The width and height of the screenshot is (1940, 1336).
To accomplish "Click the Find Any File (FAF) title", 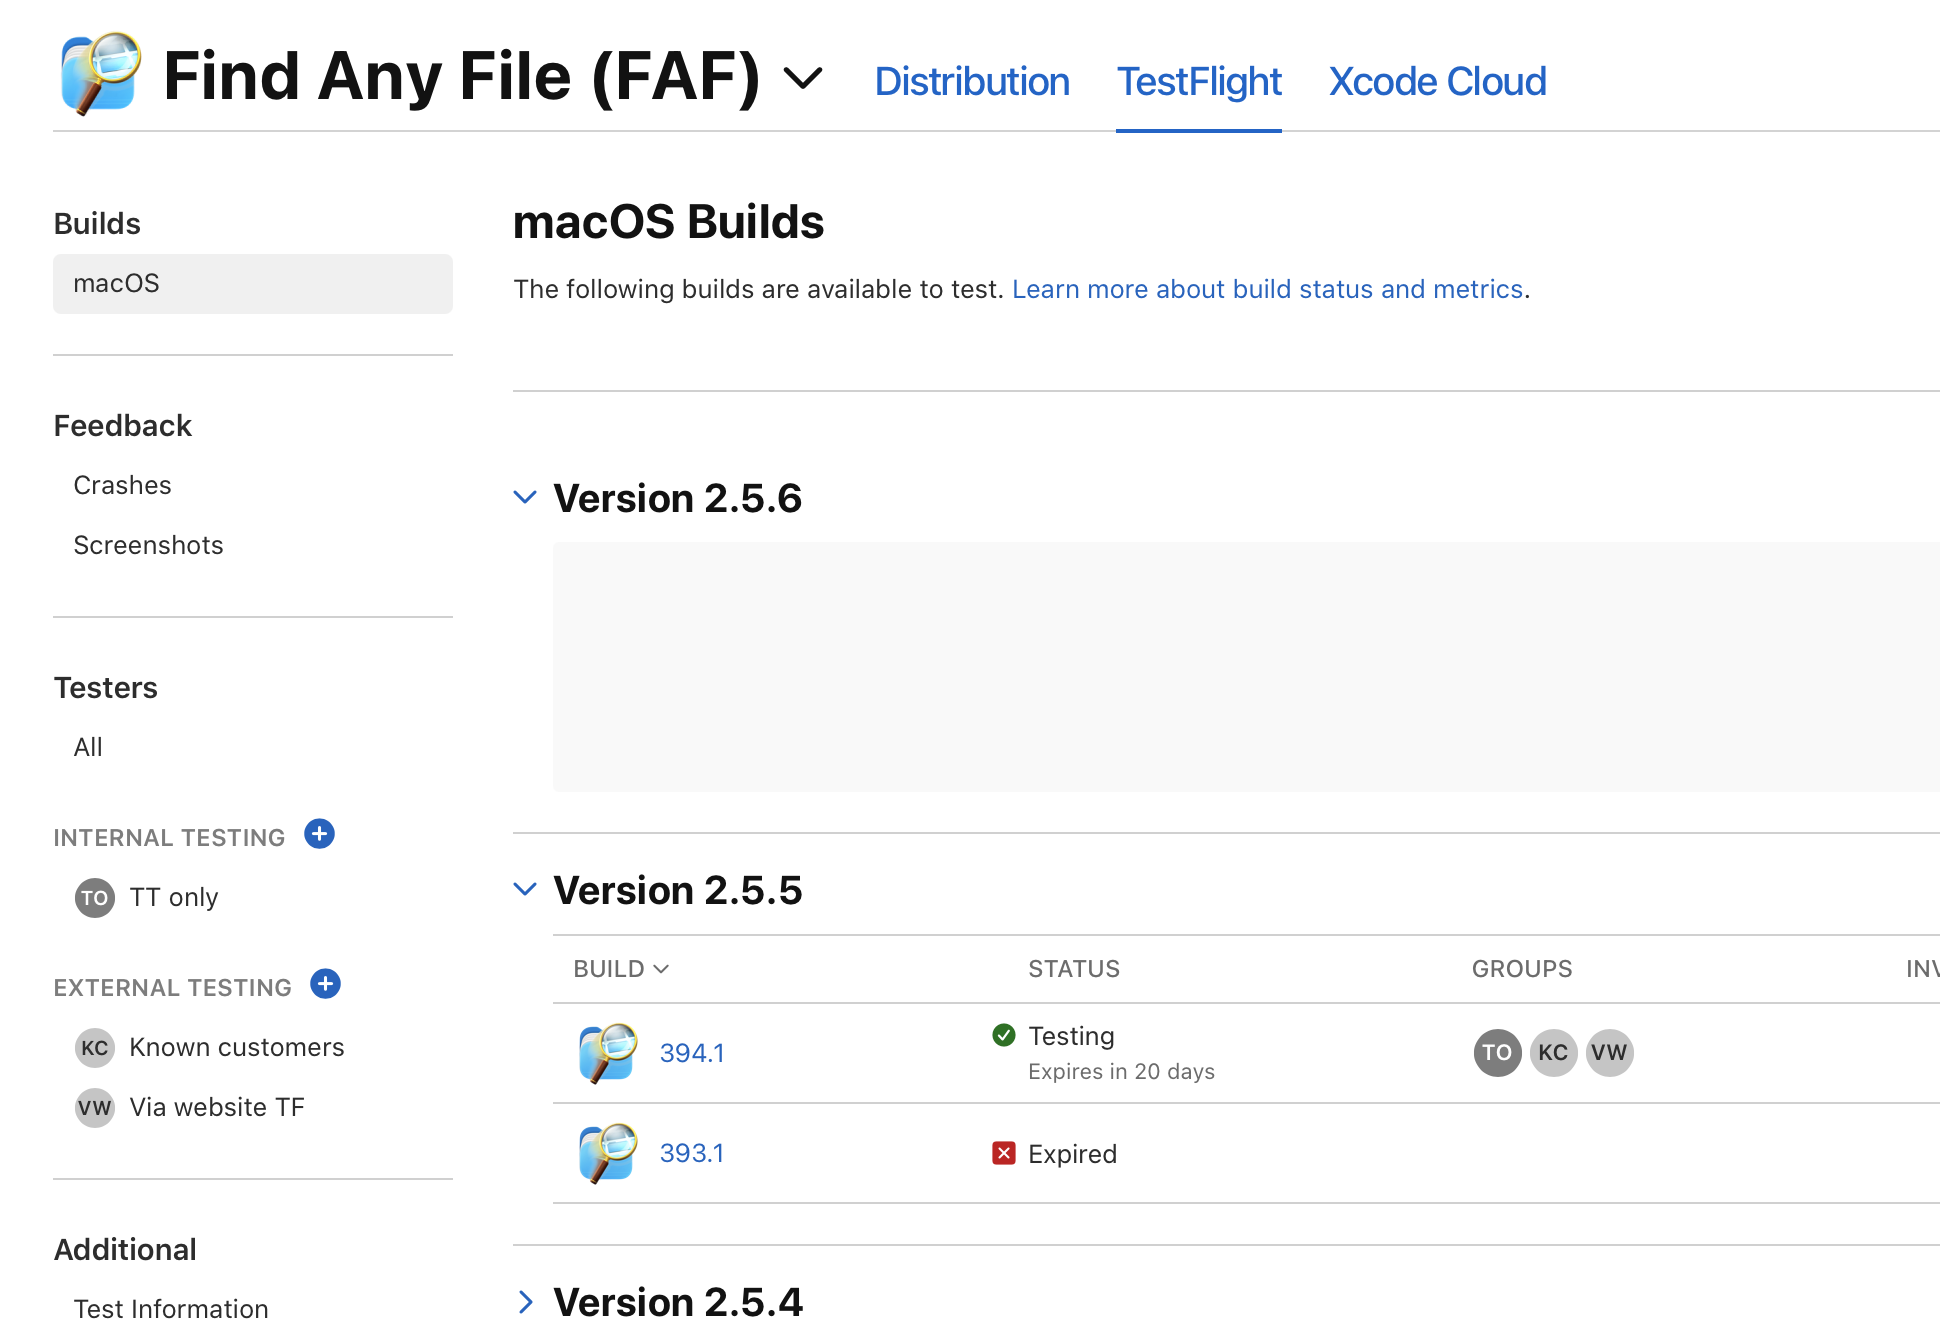I will (x=461, y=76).
